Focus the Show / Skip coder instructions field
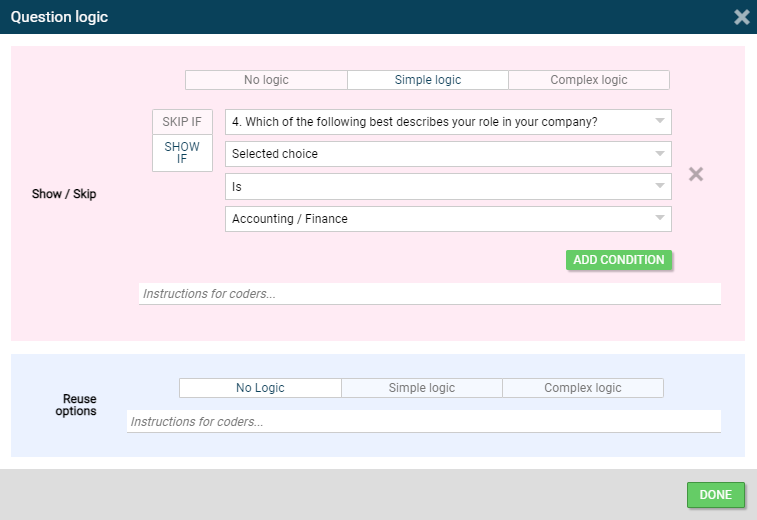757x520 pixels. (x=429, y=294)
